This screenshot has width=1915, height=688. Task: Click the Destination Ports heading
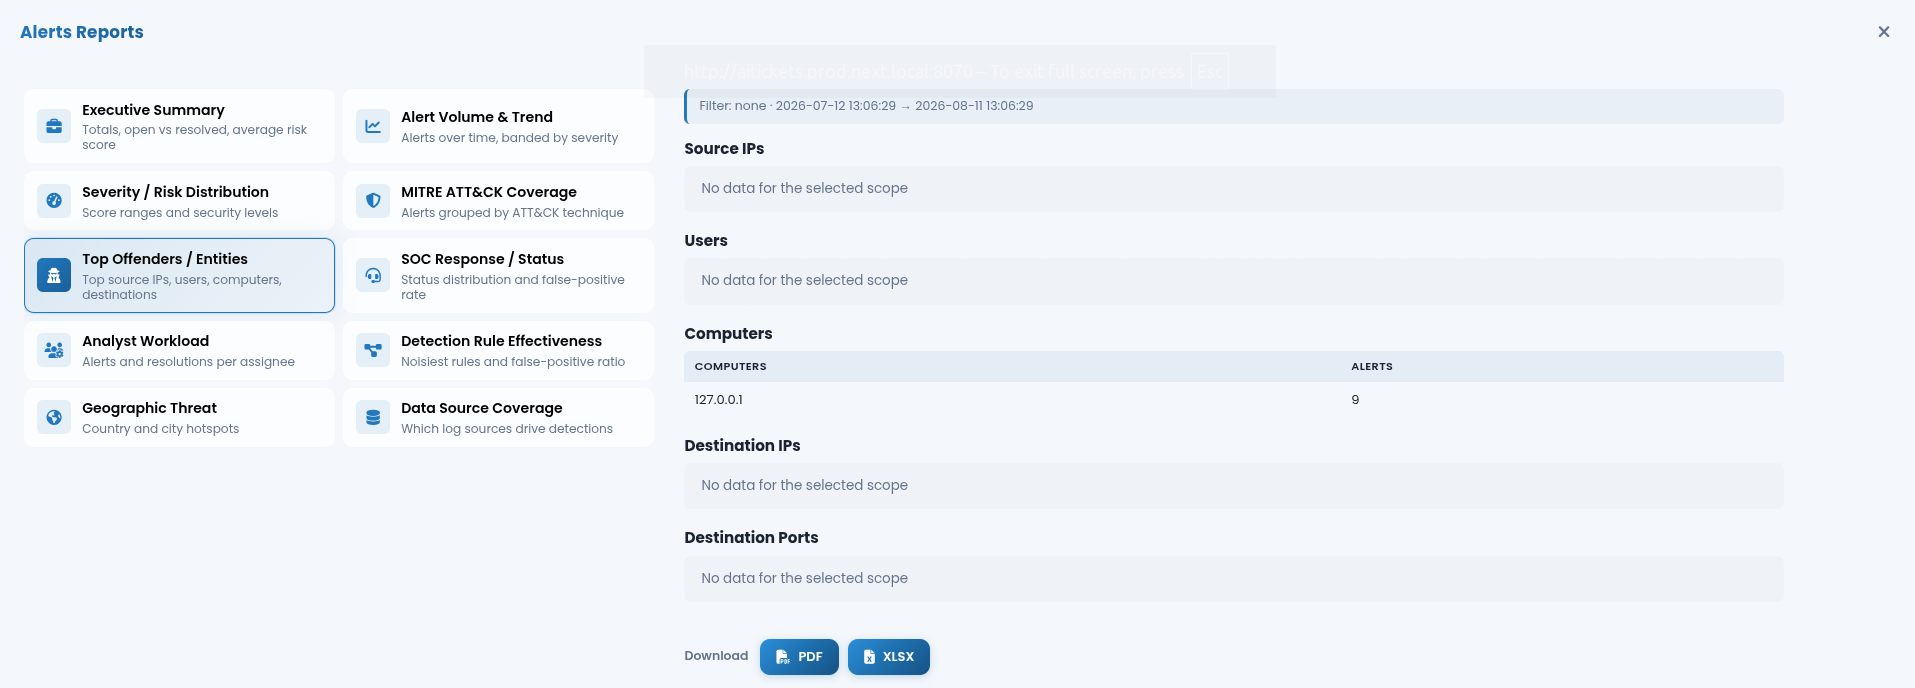click(751, 538)
